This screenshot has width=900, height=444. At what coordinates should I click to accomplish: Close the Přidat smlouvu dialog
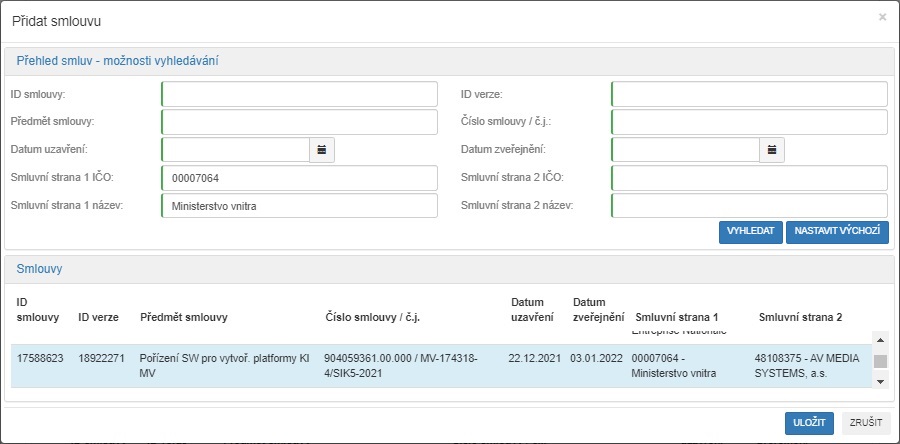[x=882, y=17]
